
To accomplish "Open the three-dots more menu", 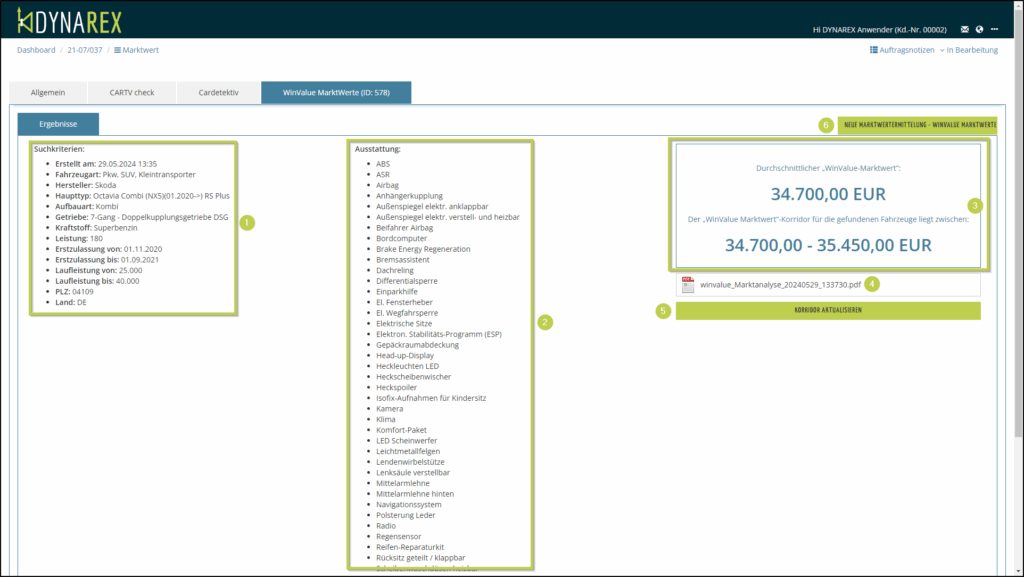I will pos(994,29).
